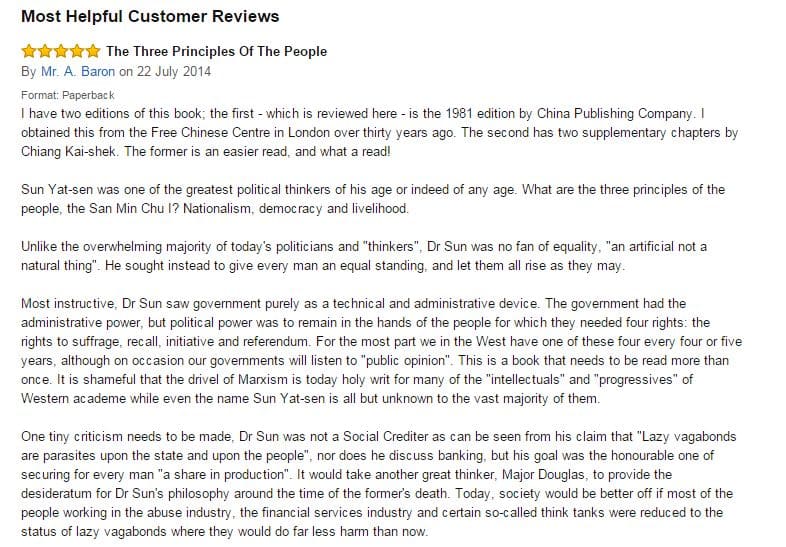Click the fourth gold rating star

[x=77, y=51]
